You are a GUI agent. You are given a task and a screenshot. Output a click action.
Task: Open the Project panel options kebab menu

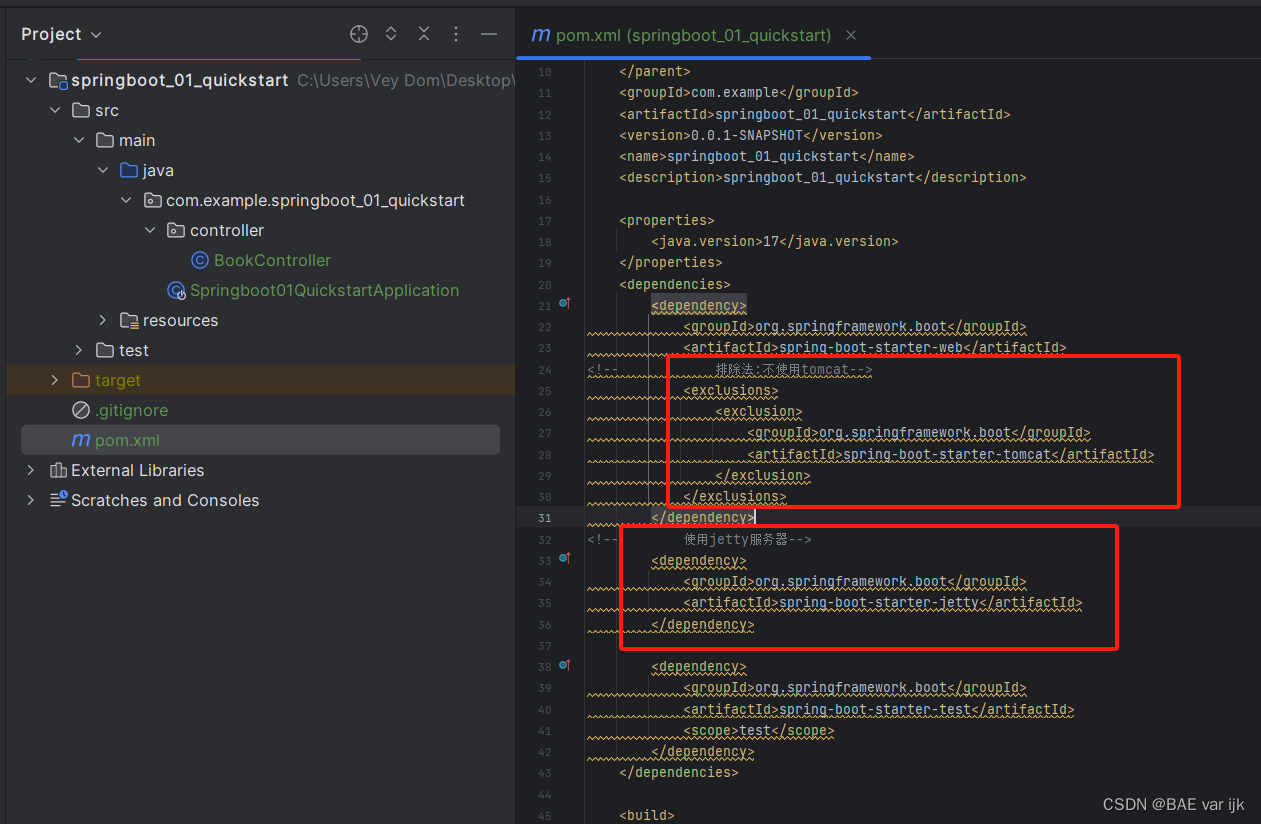pos(455,33)
